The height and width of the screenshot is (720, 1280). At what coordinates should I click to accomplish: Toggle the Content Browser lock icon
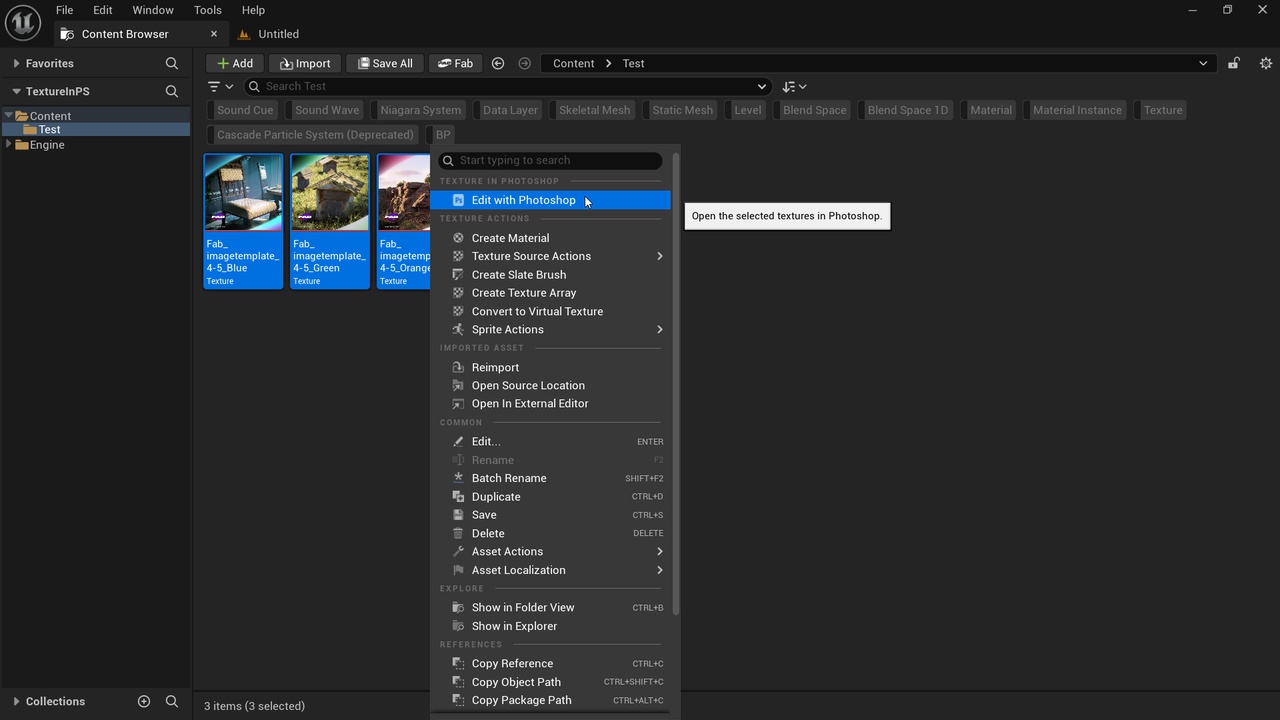(1234, 63)
